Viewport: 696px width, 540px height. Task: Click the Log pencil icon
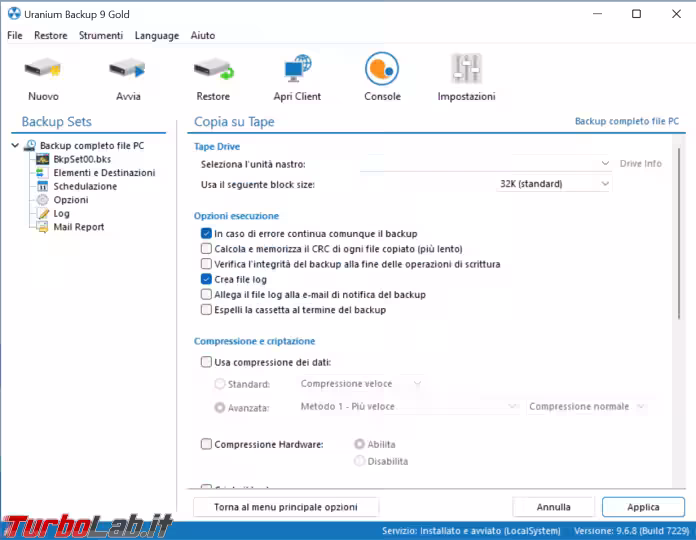(43, 213)
